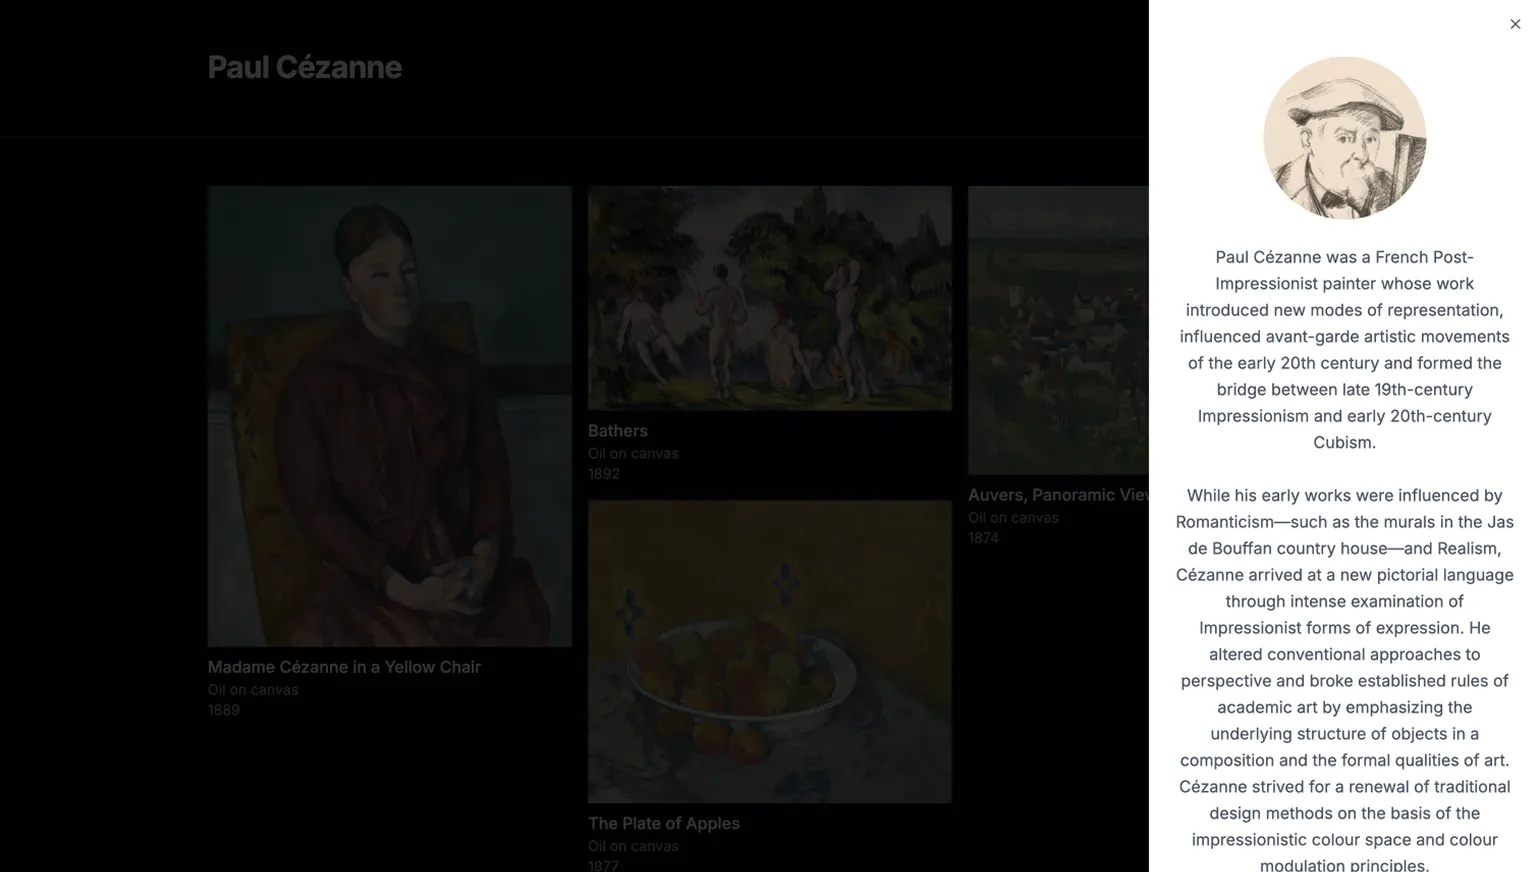Image resolution: width=1540 pixels, height=872 pixels.
Task: Click Oil on canvas under The Plate of Apples
Action: [633, 845]
